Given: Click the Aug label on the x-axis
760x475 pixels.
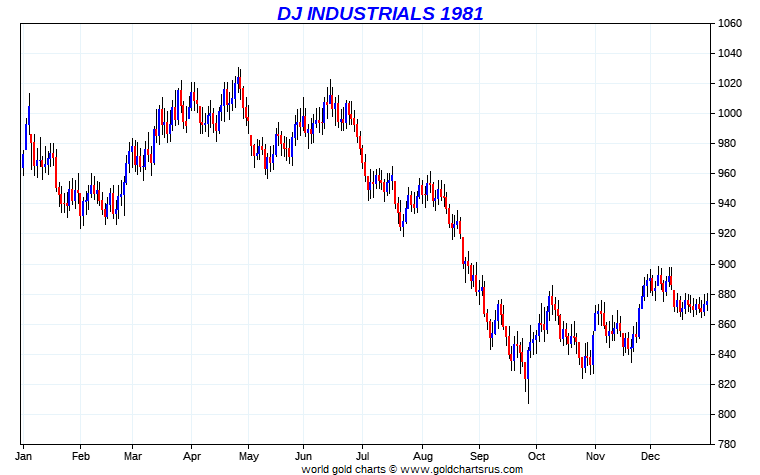Looking at the screenshot, I should [423, 457].
